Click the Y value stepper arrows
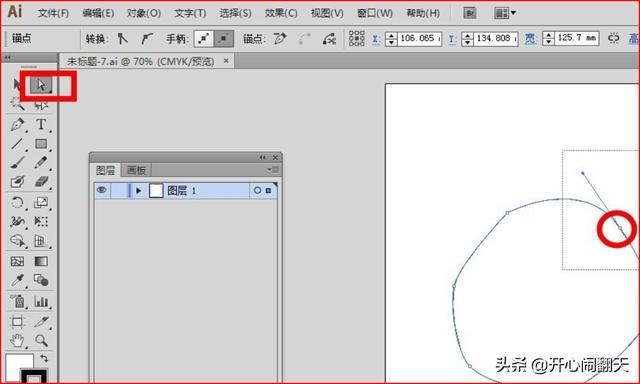Screen dimensions: 640x384 [468, 39]
